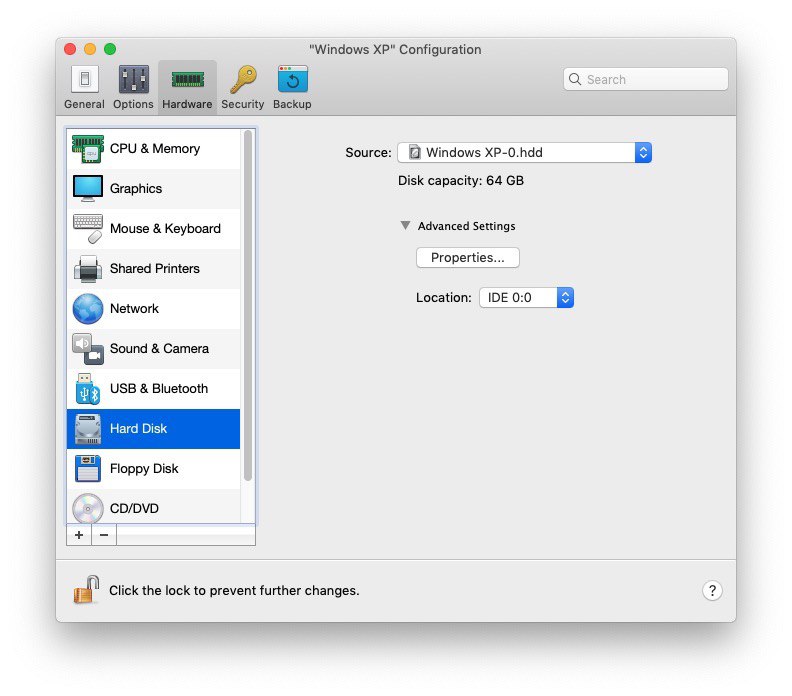Add a device with the plus button
This screenshot has width=792, height=696.
[79, 535]
